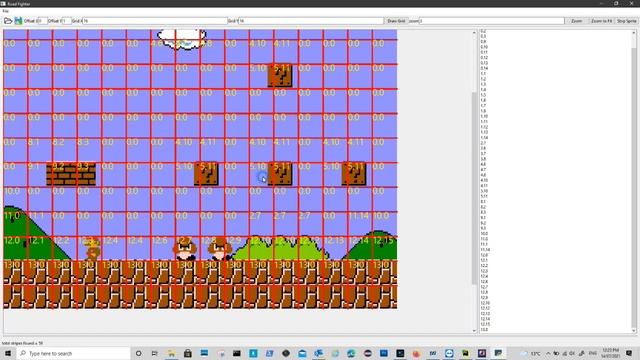Click the grid tile labeled 12.6
The height and width of the screenshot is (360, 640).
[163, 248]
